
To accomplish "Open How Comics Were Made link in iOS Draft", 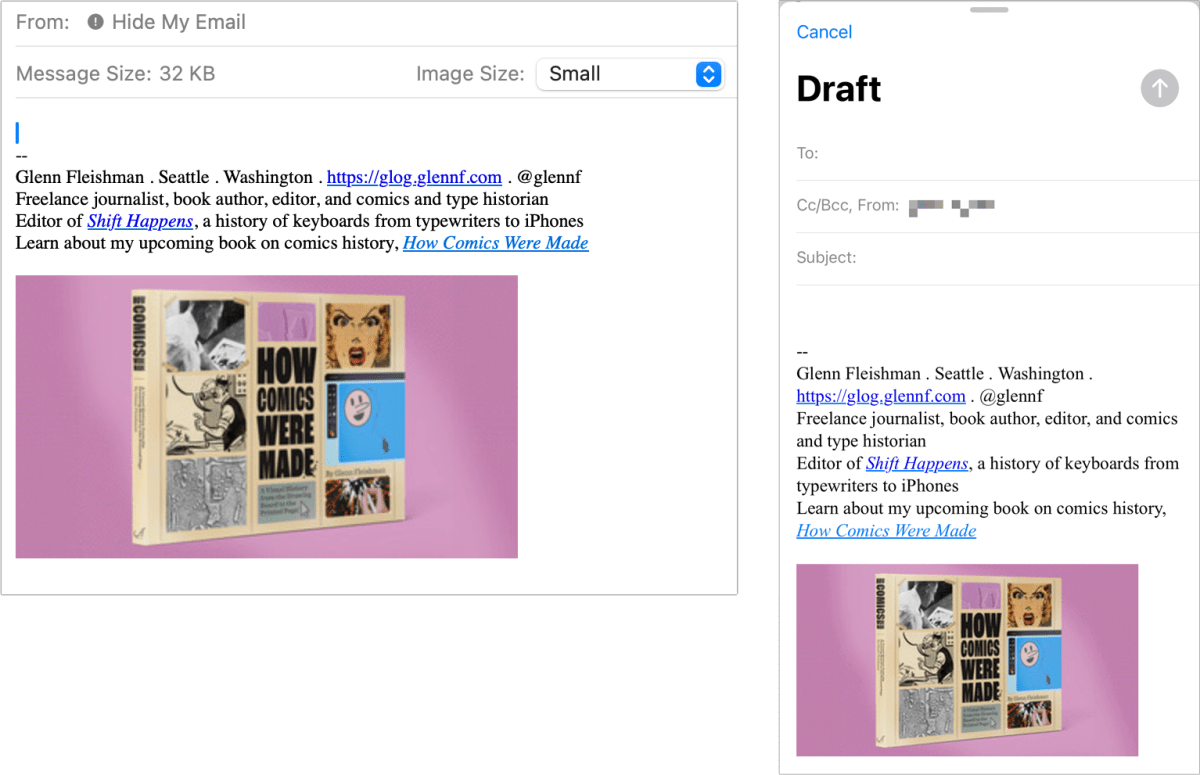I will pos(886,531).
